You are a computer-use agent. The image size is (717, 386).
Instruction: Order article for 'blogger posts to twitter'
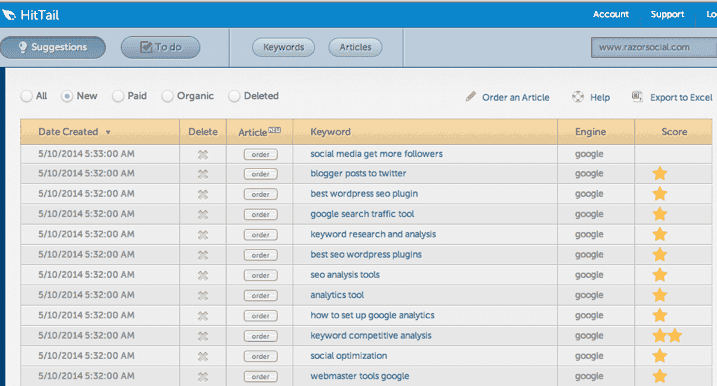coord(261,174)
